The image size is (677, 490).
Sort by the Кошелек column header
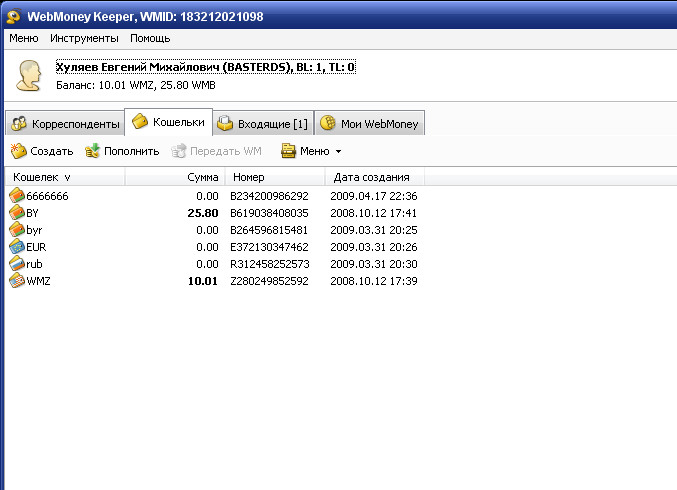65,177
